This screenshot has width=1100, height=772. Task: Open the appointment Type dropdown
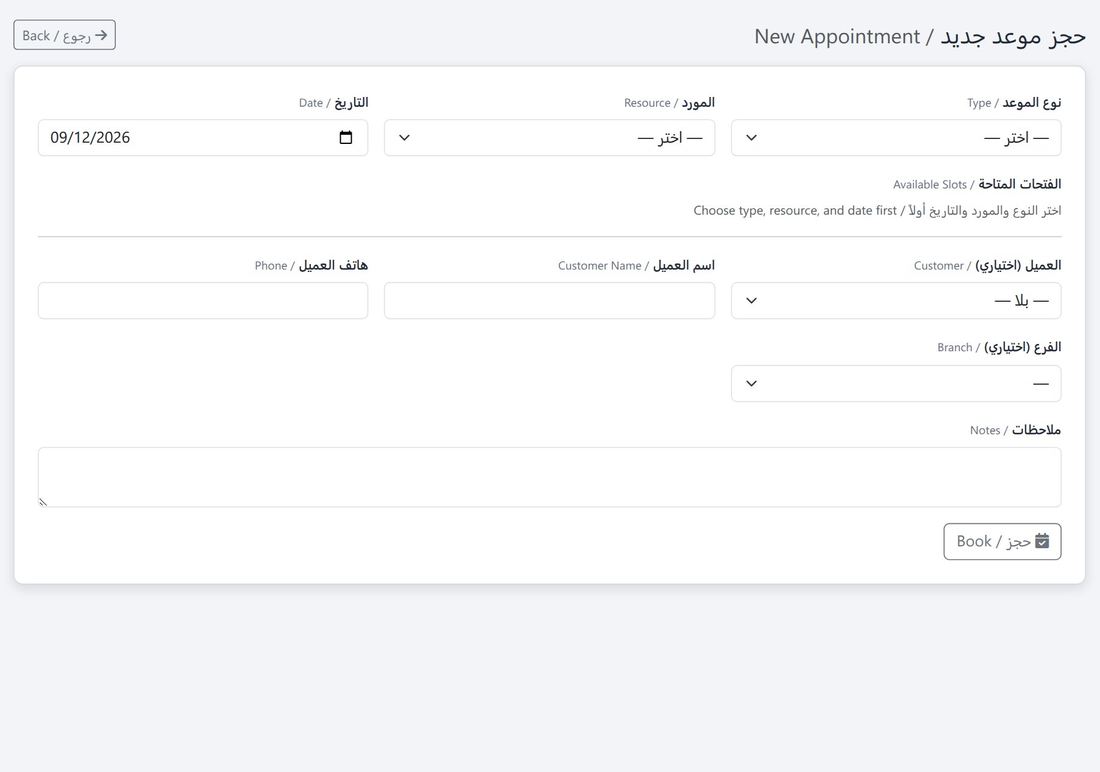click(896, 138)
